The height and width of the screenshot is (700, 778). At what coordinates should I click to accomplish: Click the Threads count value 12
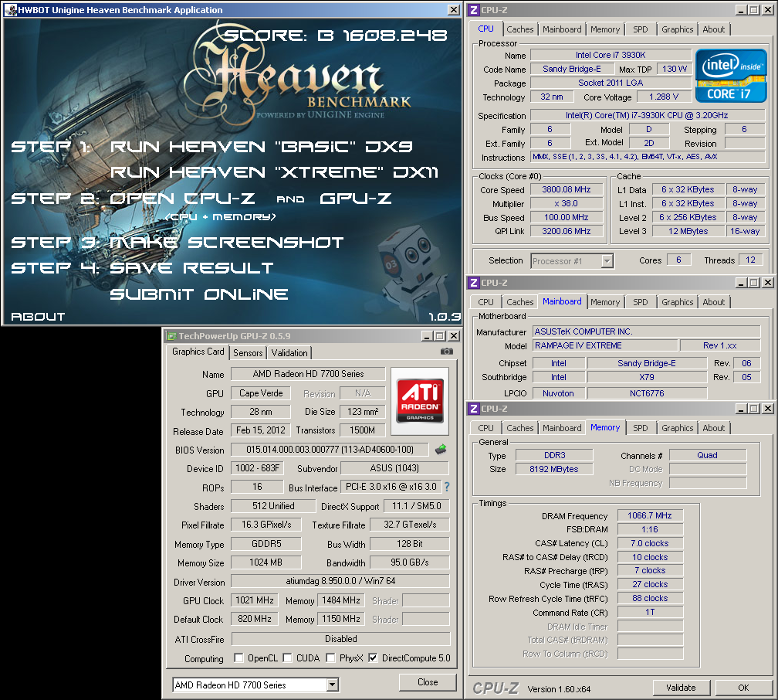[751, 260]
